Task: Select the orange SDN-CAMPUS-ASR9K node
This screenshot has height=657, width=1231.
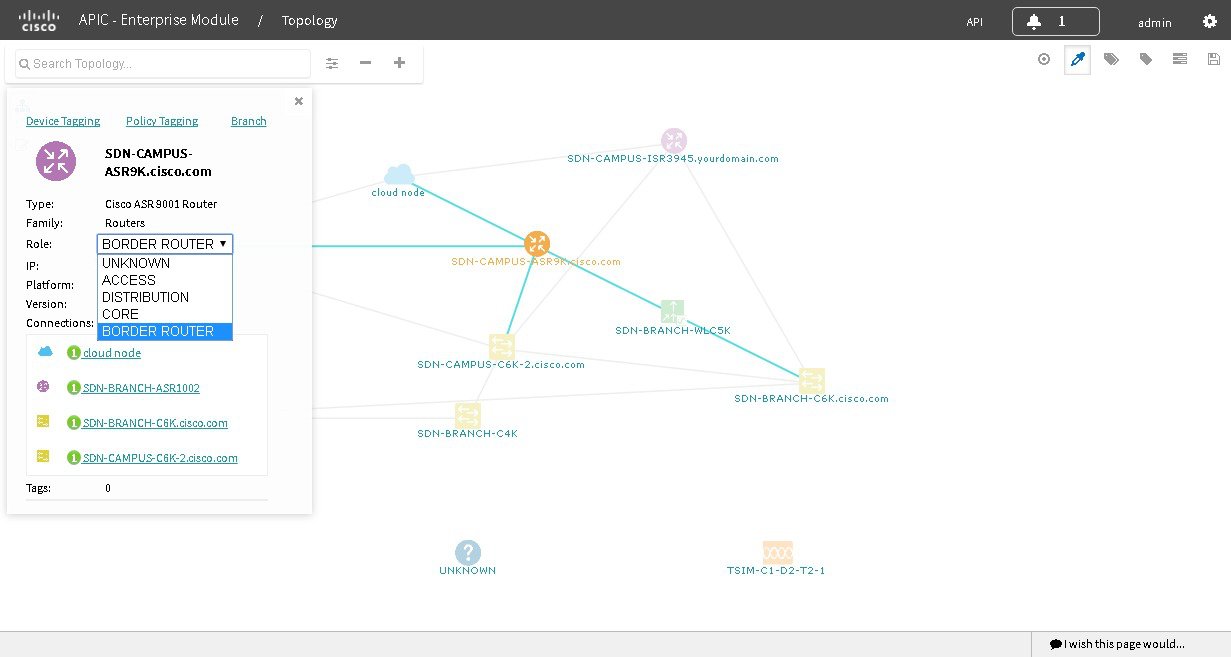Action: (x=537, y=244)
